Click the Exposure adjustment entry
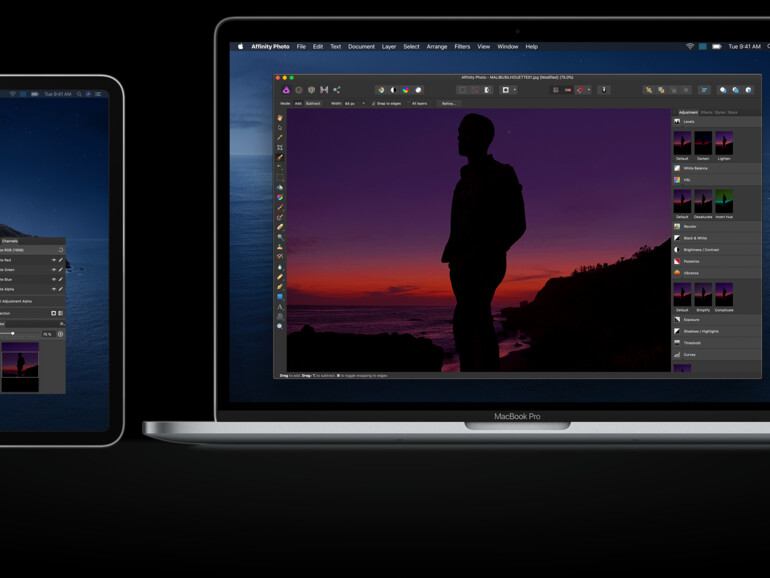 [x=716, y=320]
